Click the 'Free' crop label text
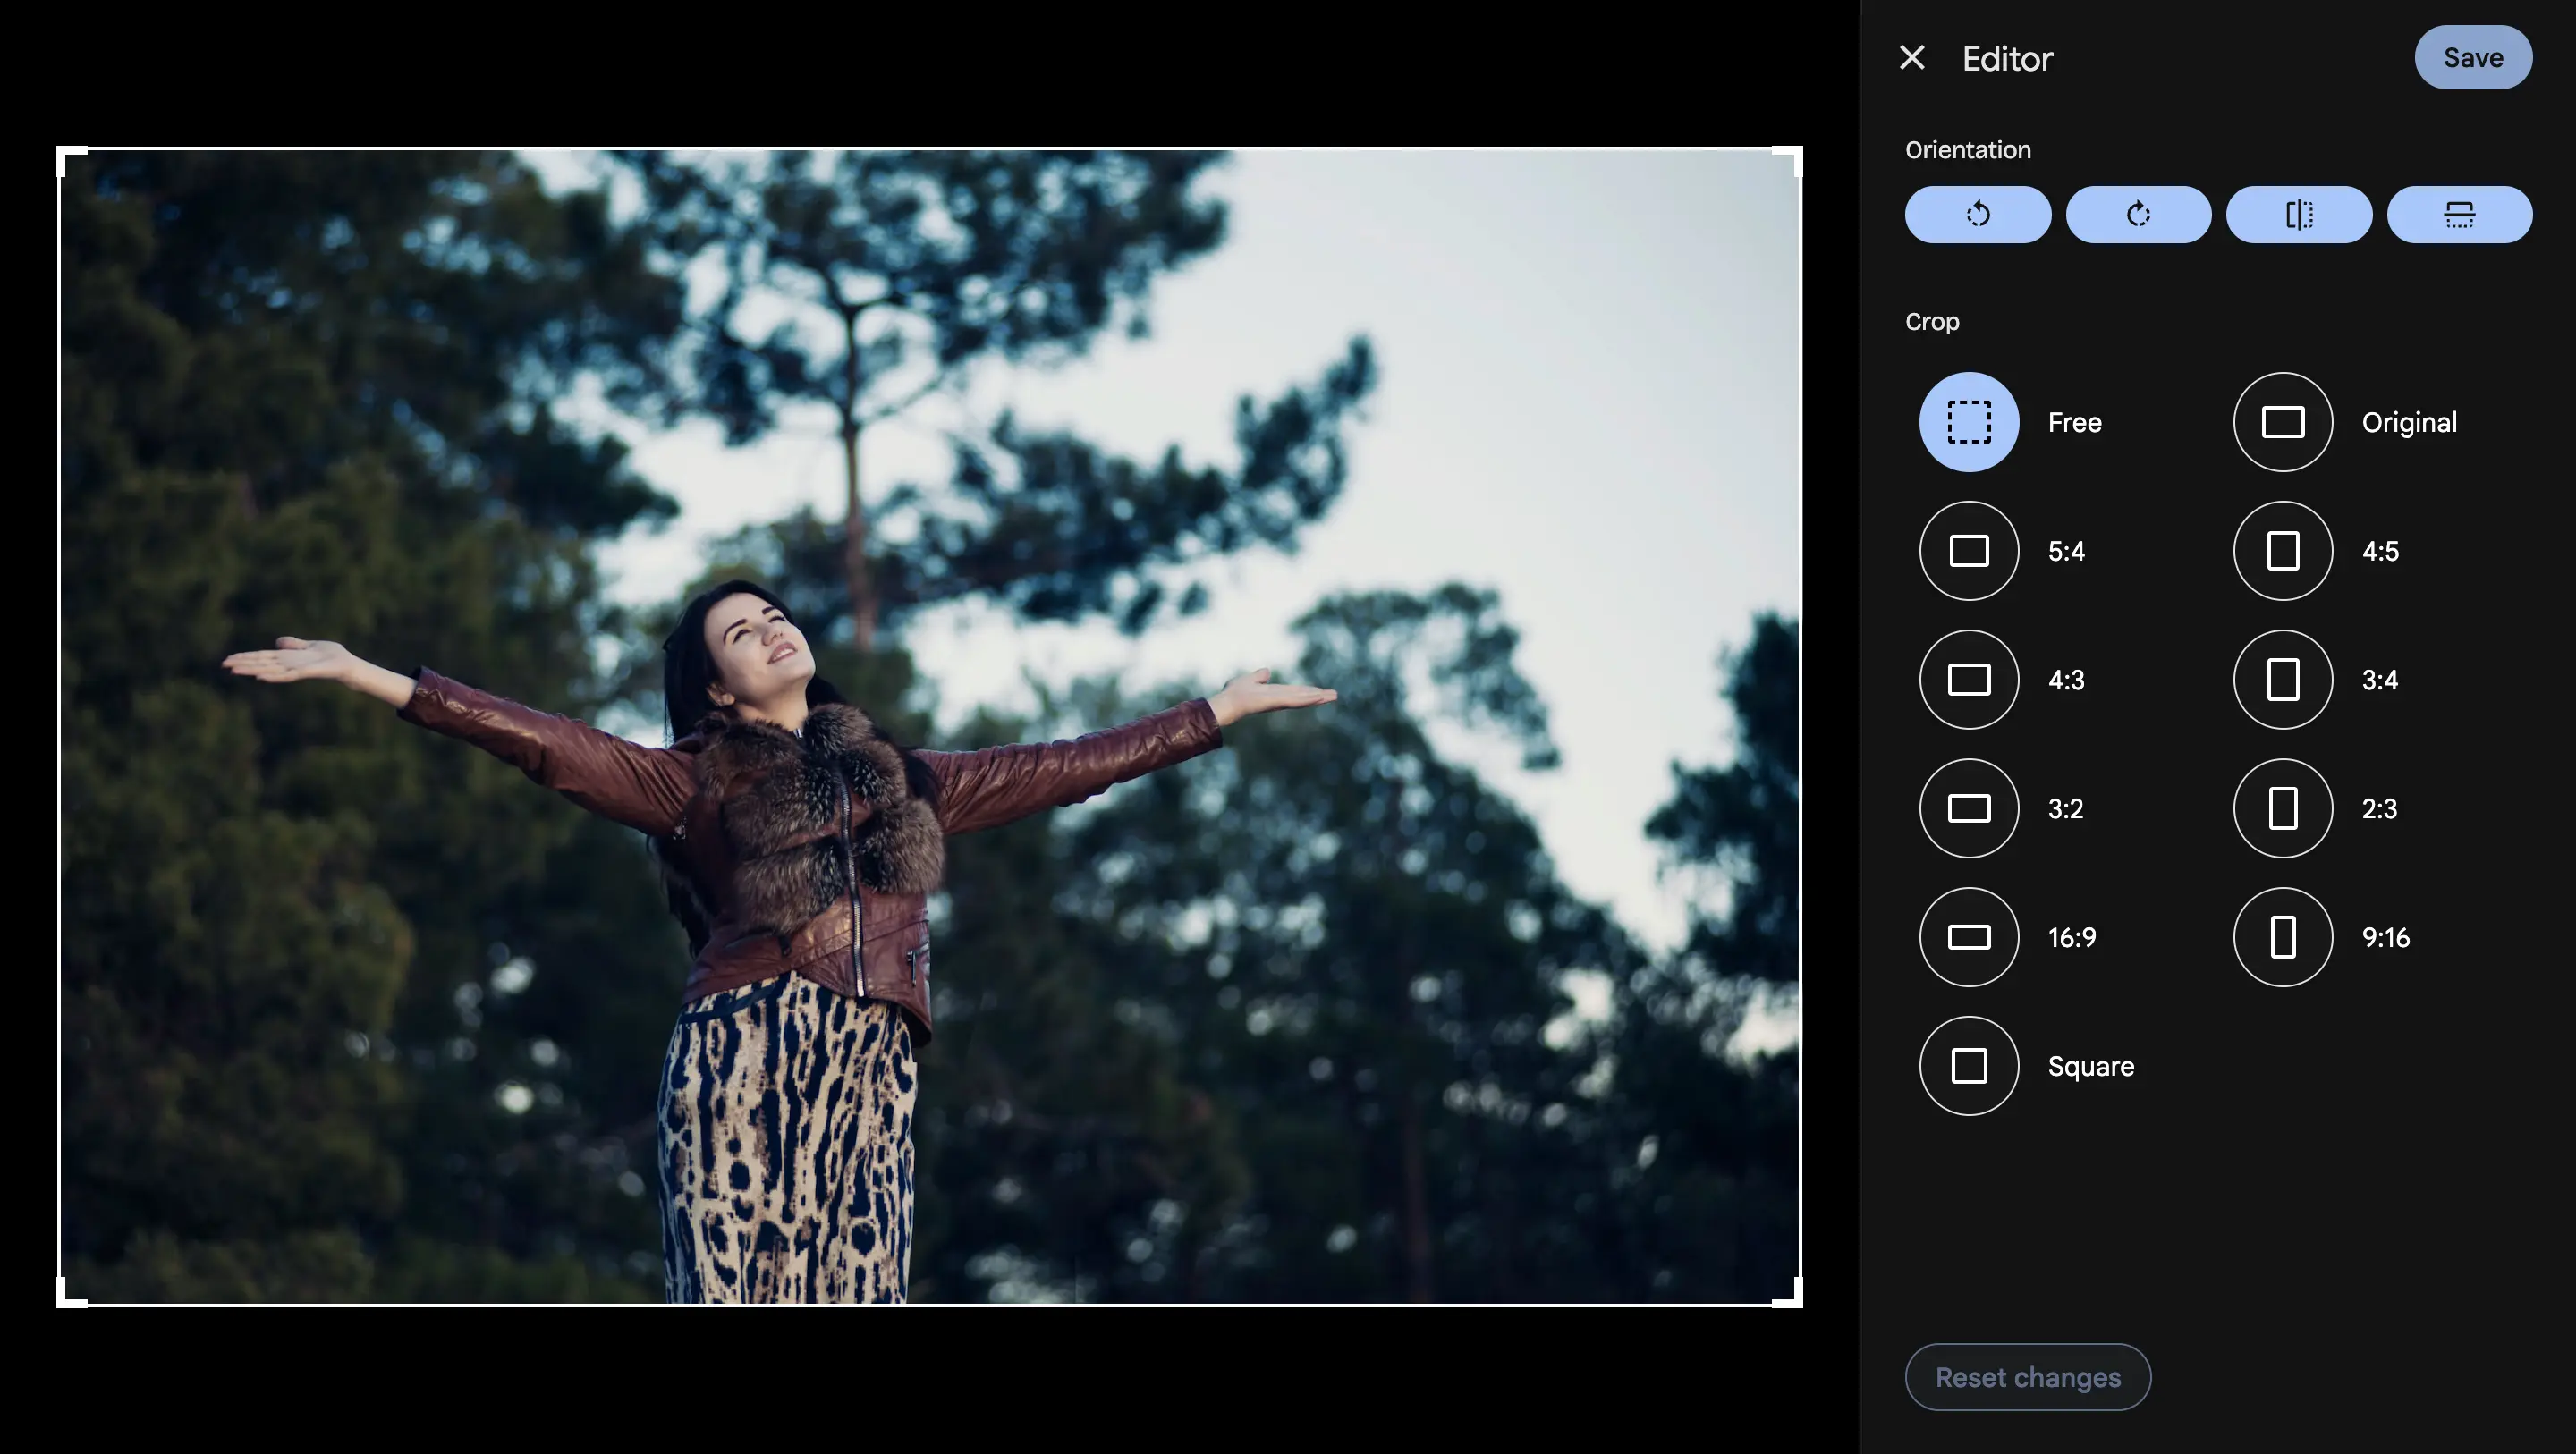The image size is (2576, 1454). tap(2074, 423)
